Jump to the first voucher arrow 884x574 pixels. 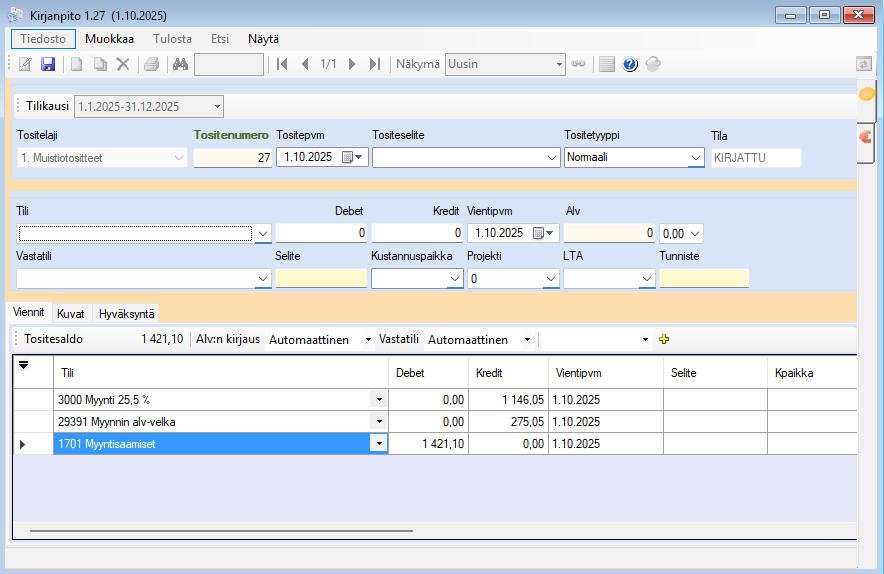(x=283, y=64)
